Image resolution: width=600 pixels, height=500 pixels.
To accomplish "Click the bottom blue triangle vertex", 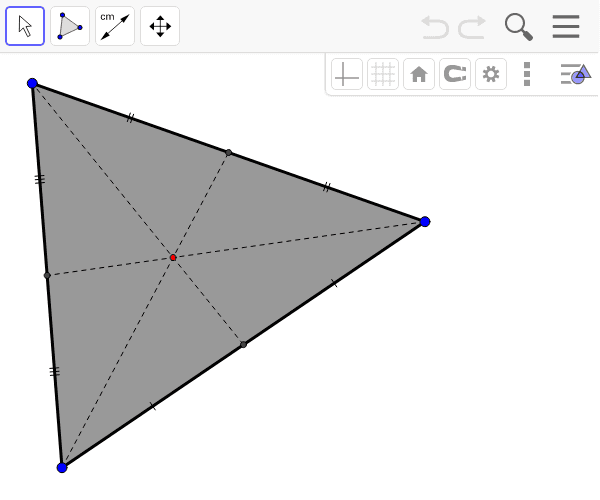I will click(x=62, y=467).
